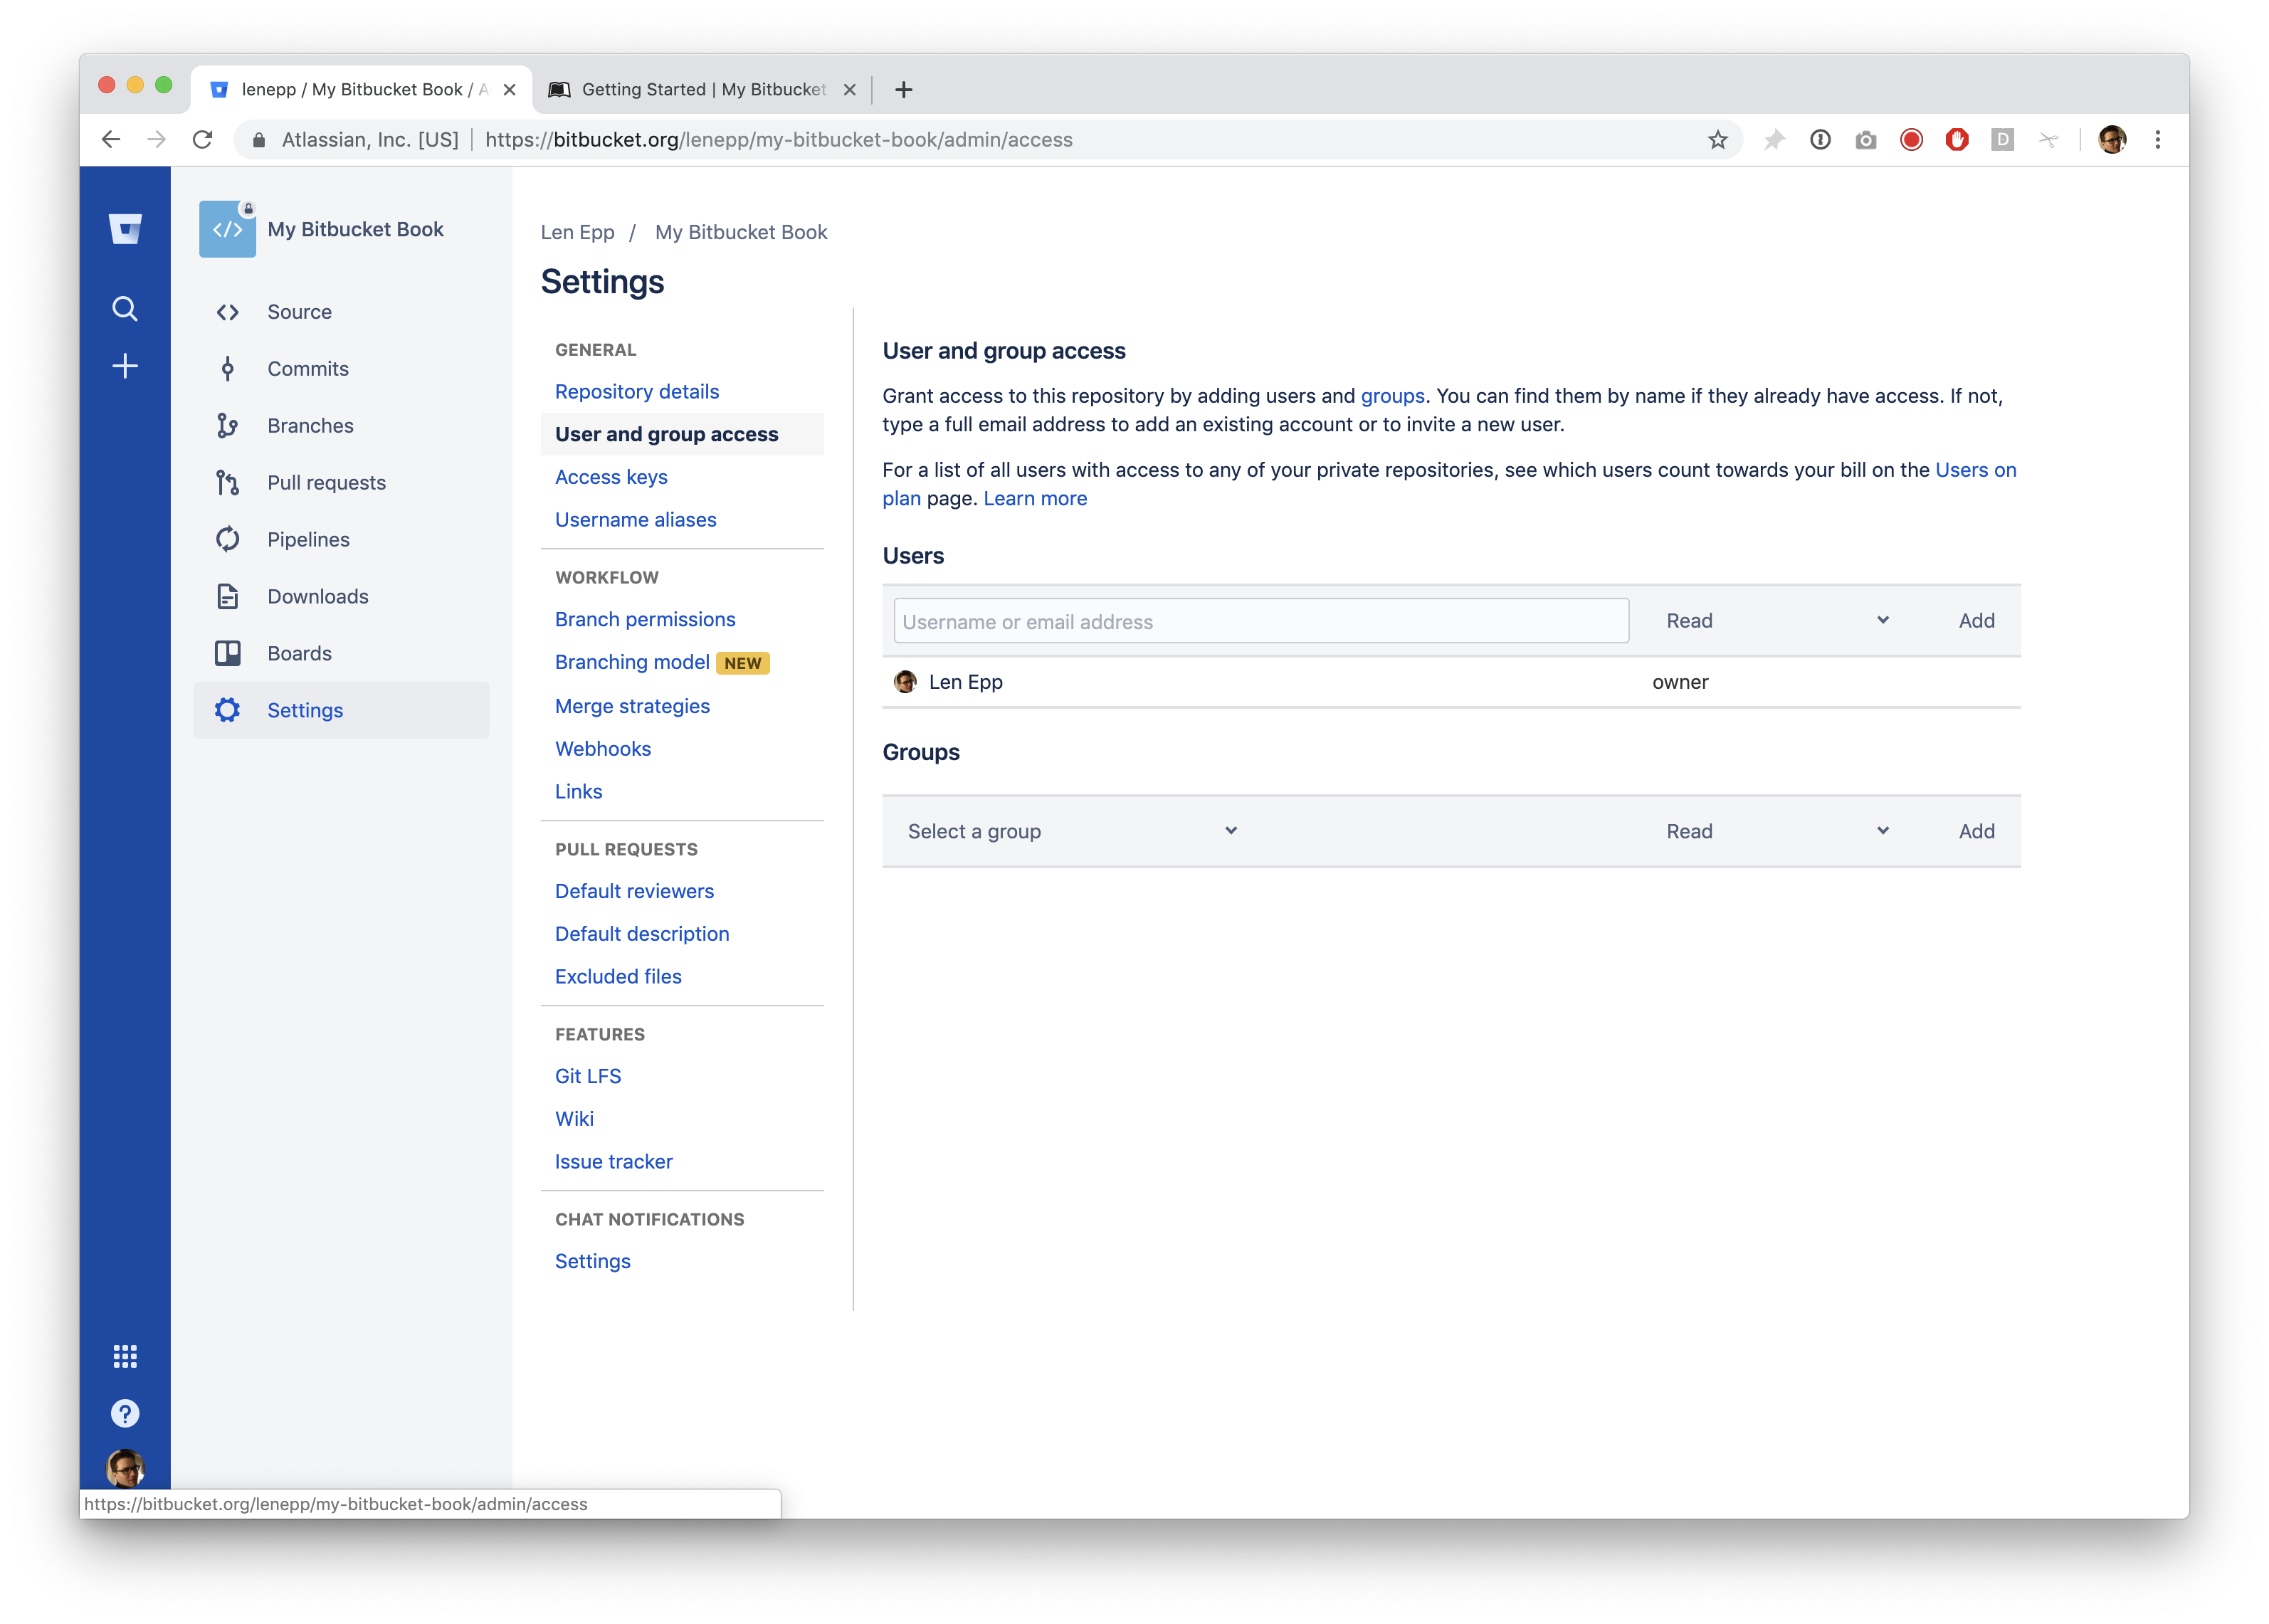
Task: Click the repository code avatar icon
Action: coord(227,229)
